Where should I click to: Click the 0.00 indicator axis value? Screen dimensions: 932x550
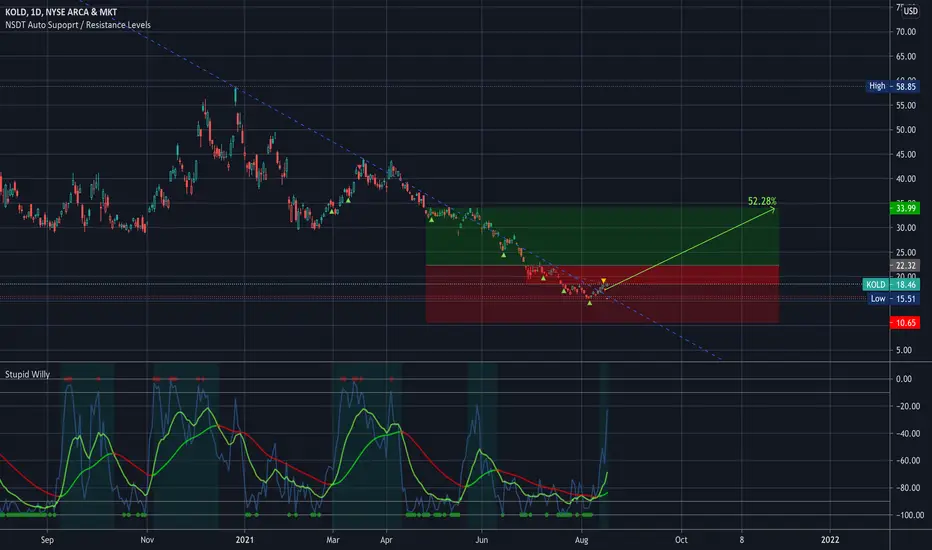(x=903, y=379)
